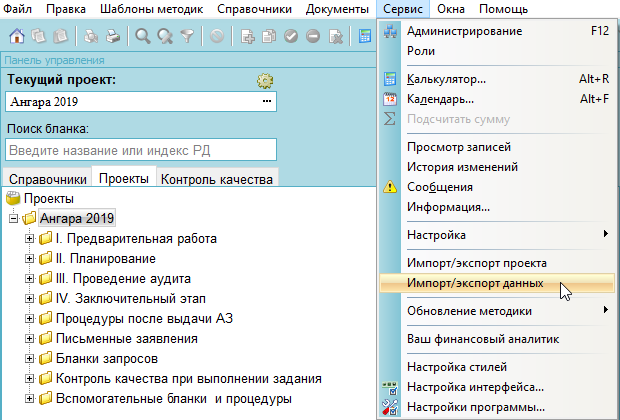This screenshot has height=420, width=620.
Task: Select the Письменные заявления tree label
Action: pos(127,339)
